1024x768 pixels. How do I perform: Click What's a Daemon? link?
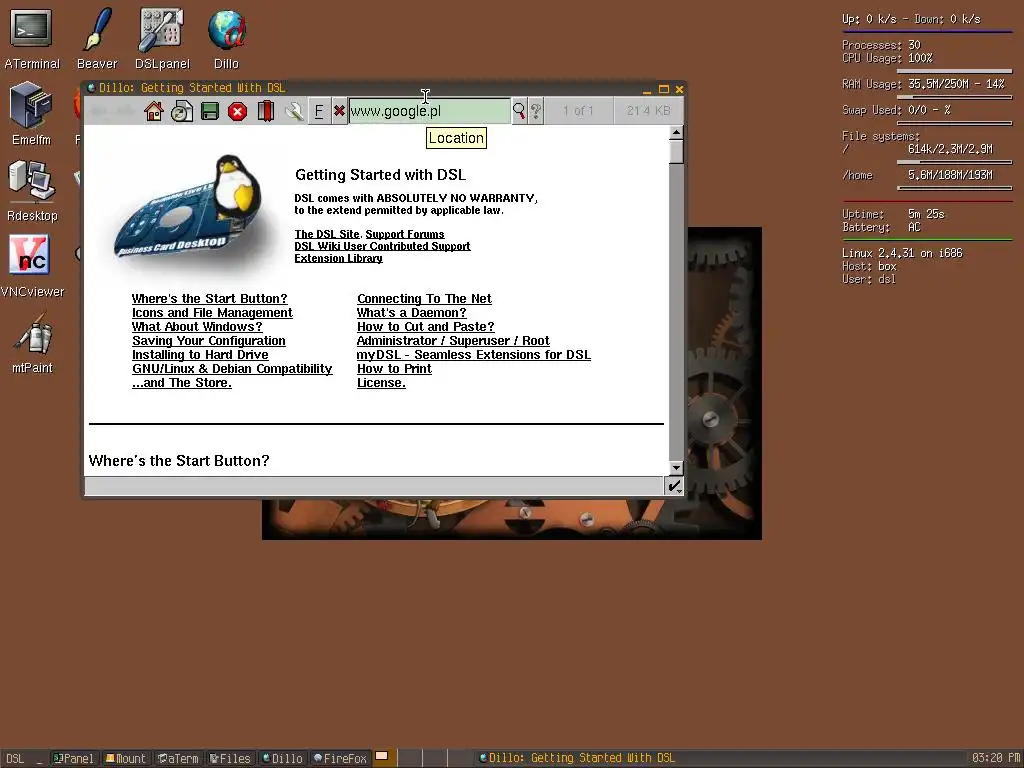tap(411, 313)
